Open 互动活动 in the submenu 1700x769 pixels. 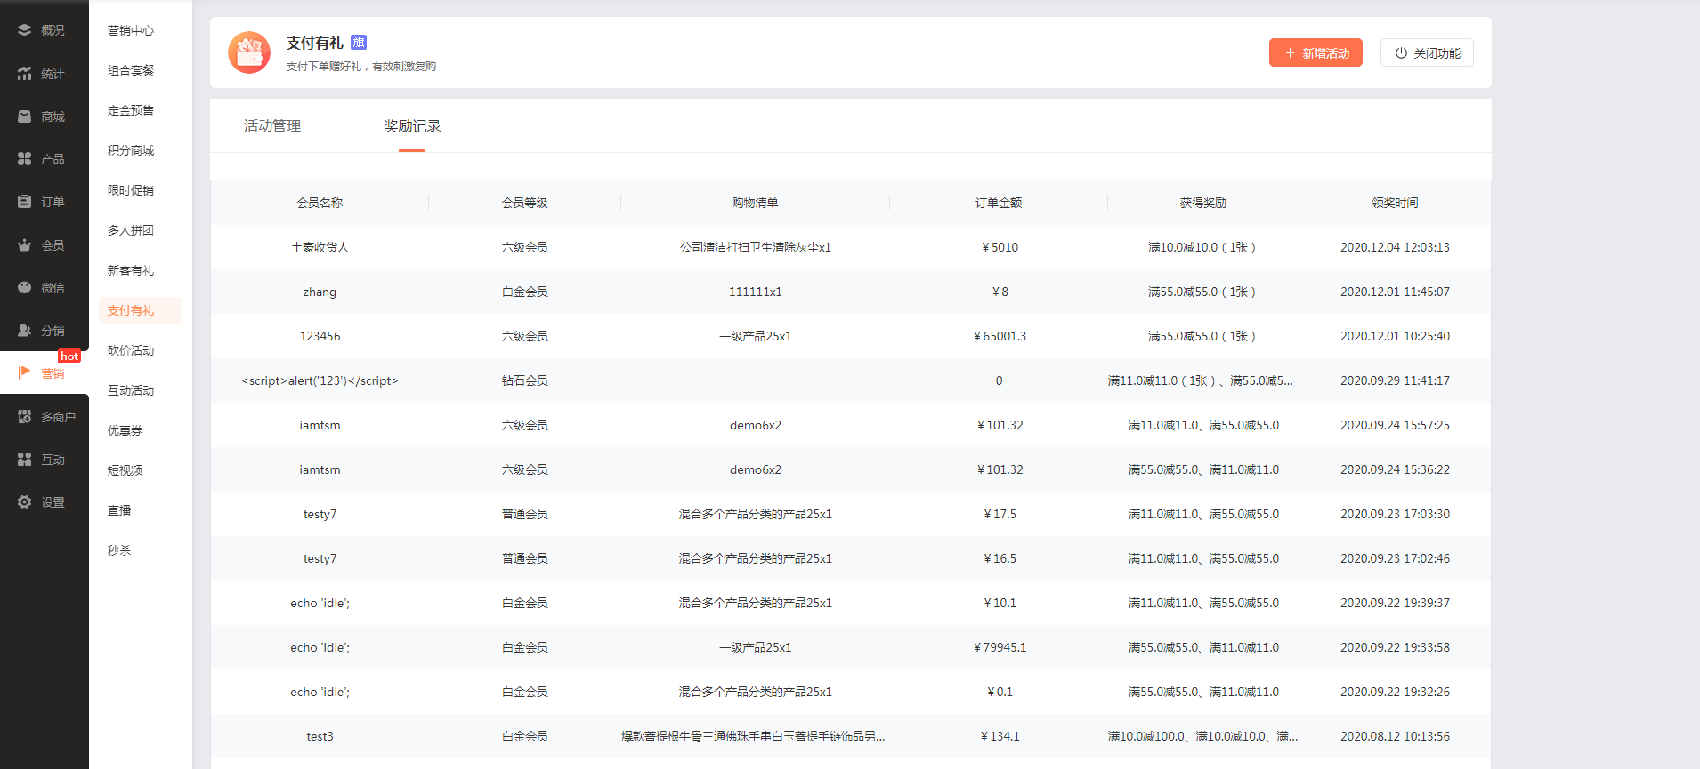point(131,391)
